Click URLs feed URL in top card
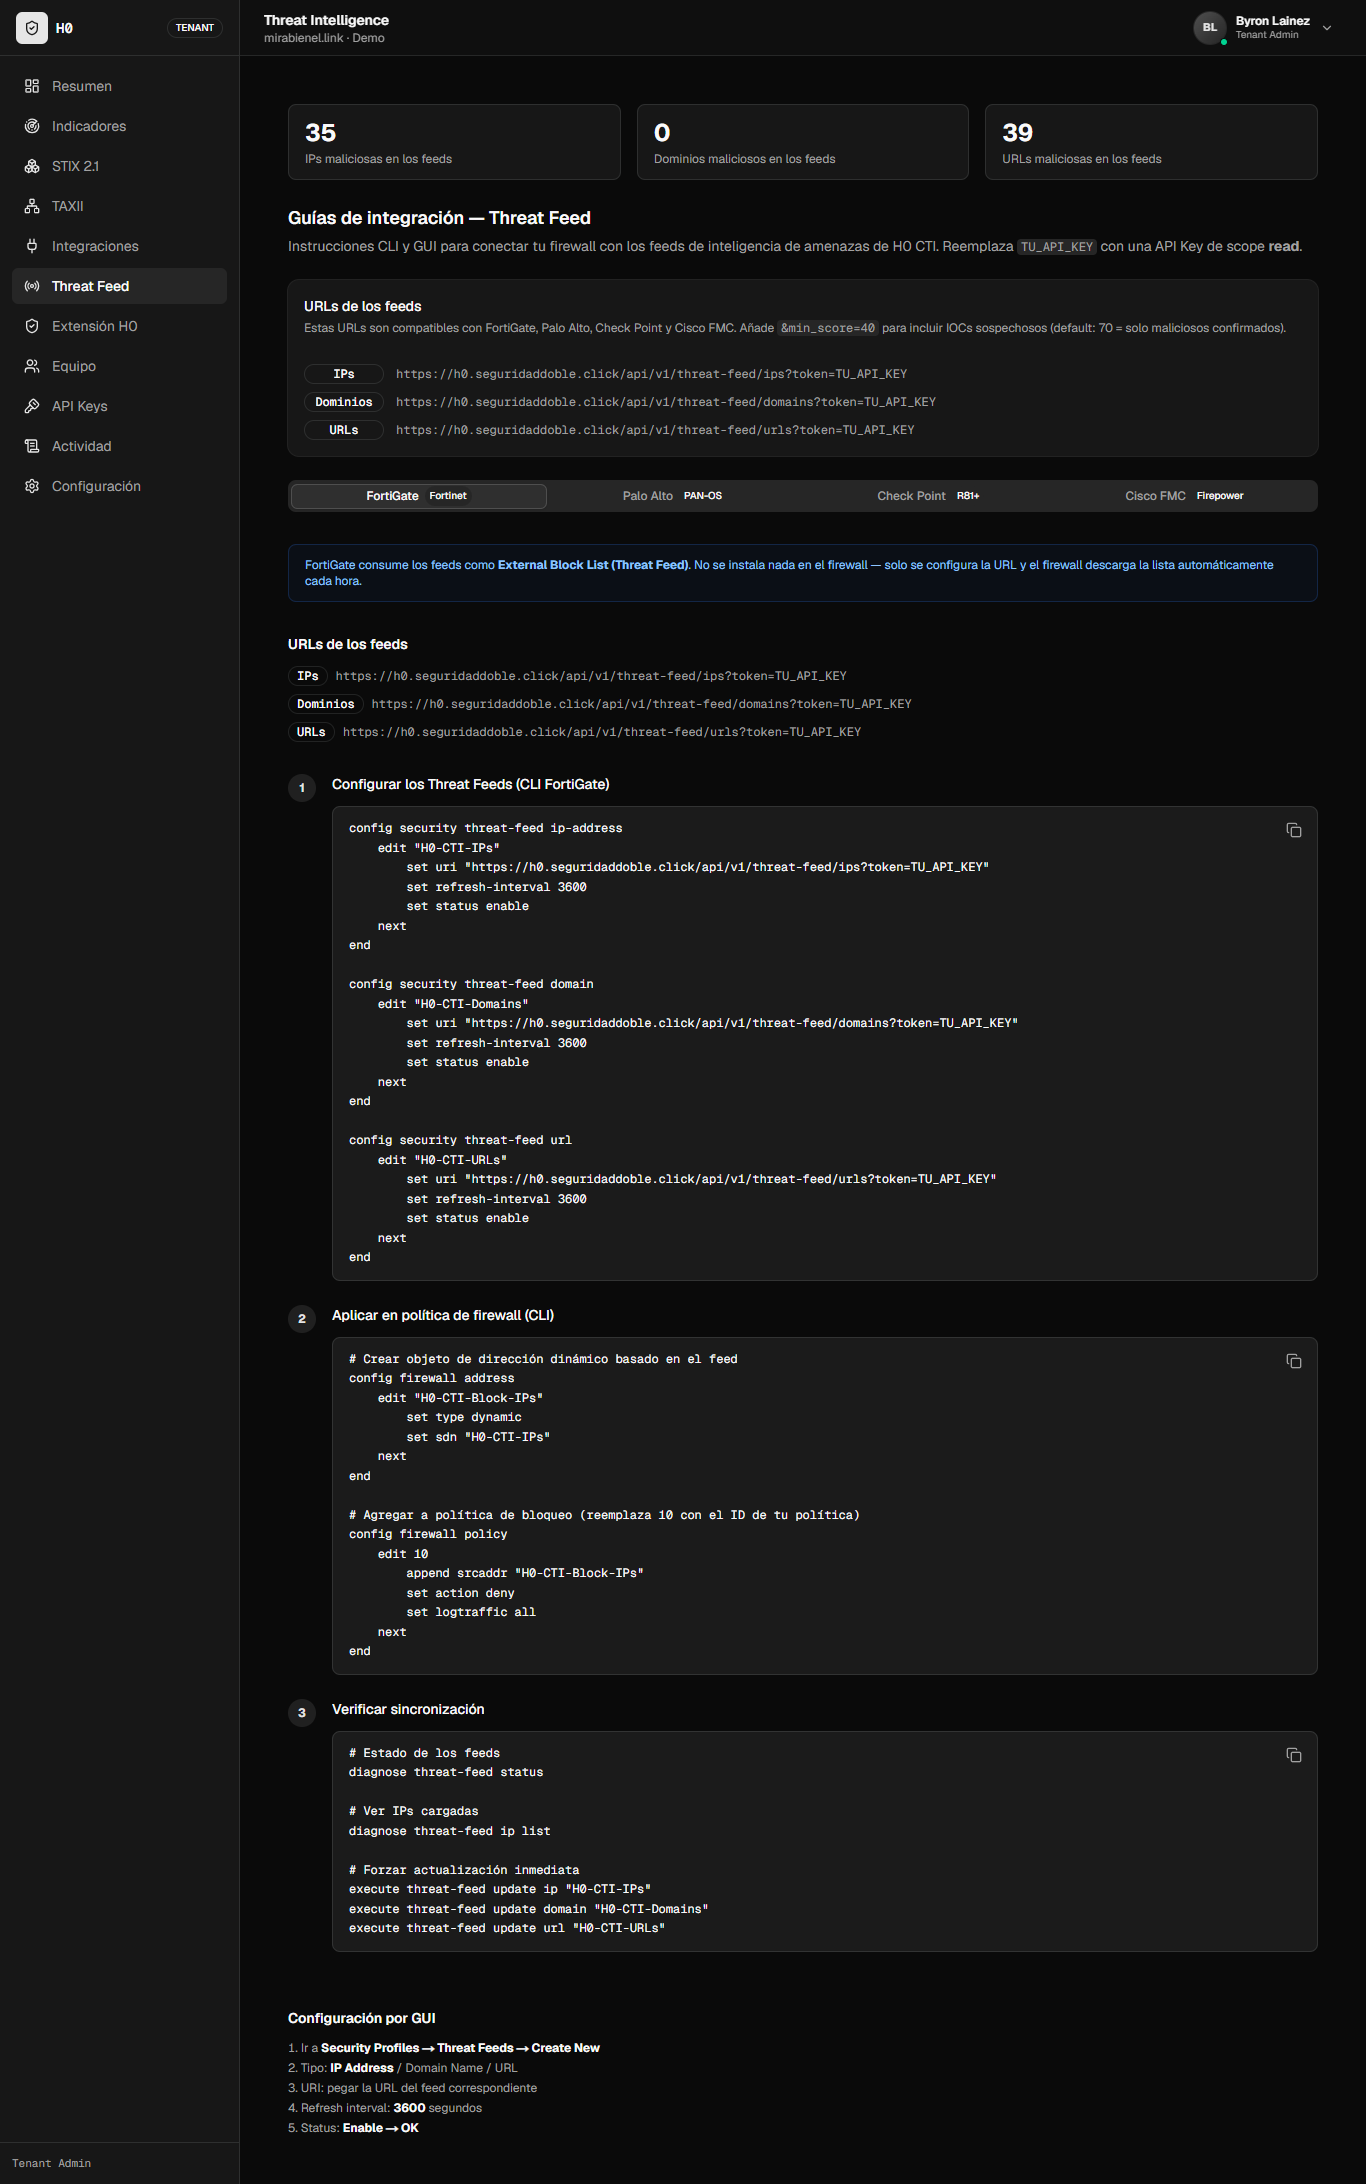This screenshot has height=2184, width=1366. tap(655, 430)
